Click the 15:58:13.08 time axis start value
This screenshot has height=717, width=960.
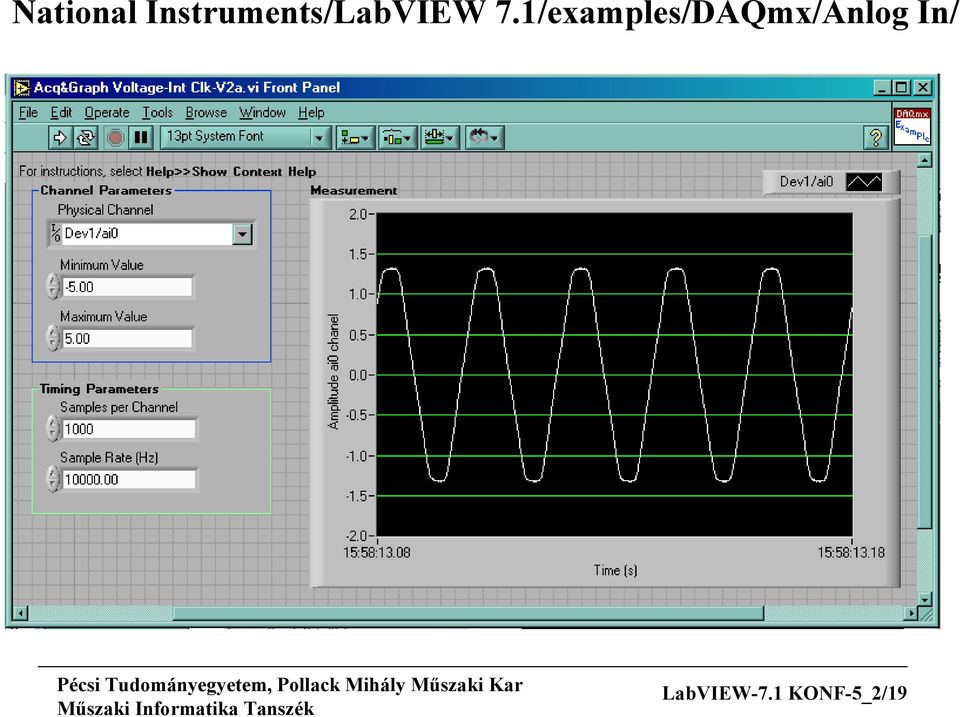click(x=377, y=553)
